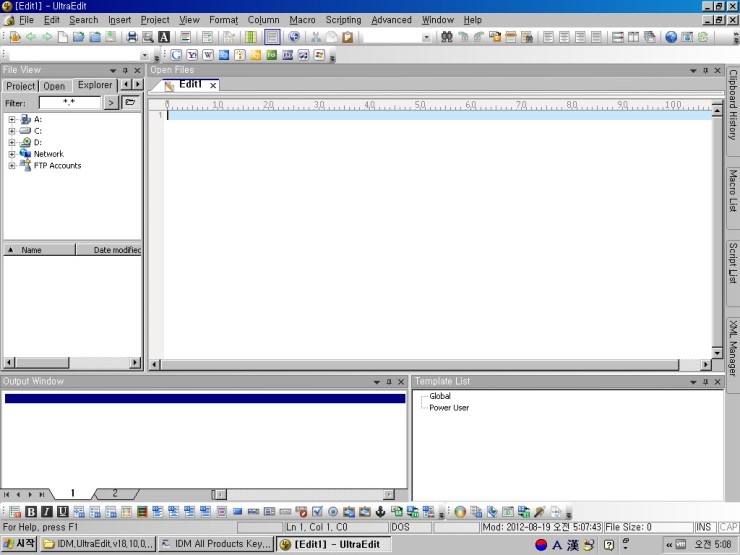Click the color wheel icon in bottom toolbar

[x=460, y=512]
